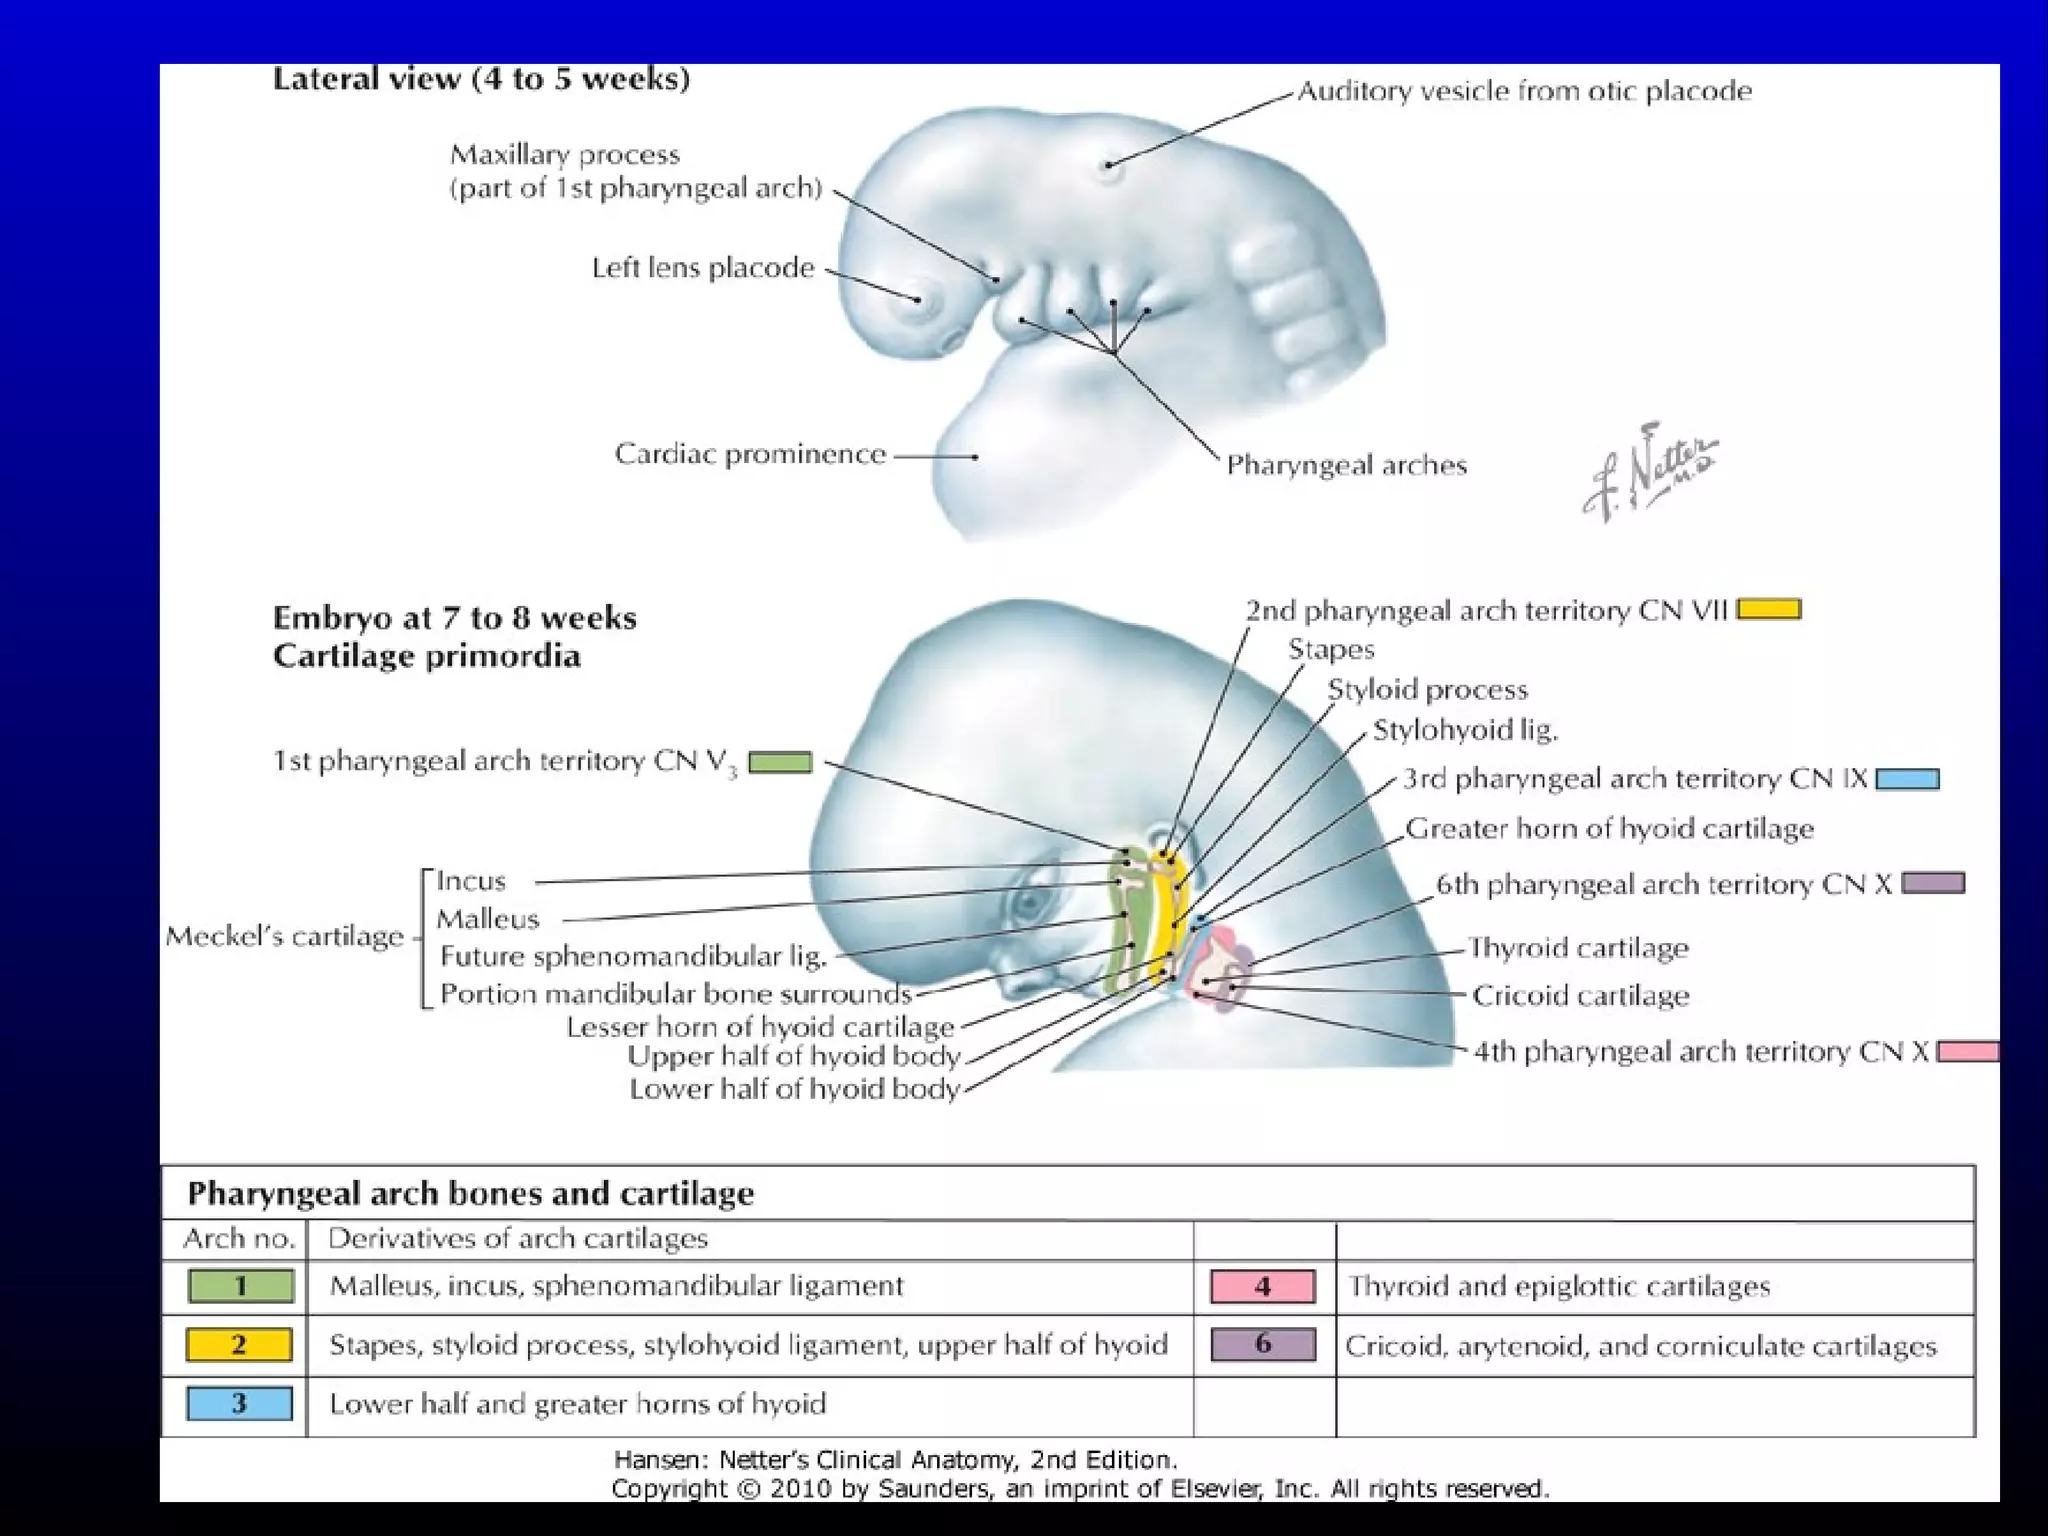This screenshot has width=2048, height=1536.
Task: Click the yellow CN VII legend swatch
Action: 1769,609
